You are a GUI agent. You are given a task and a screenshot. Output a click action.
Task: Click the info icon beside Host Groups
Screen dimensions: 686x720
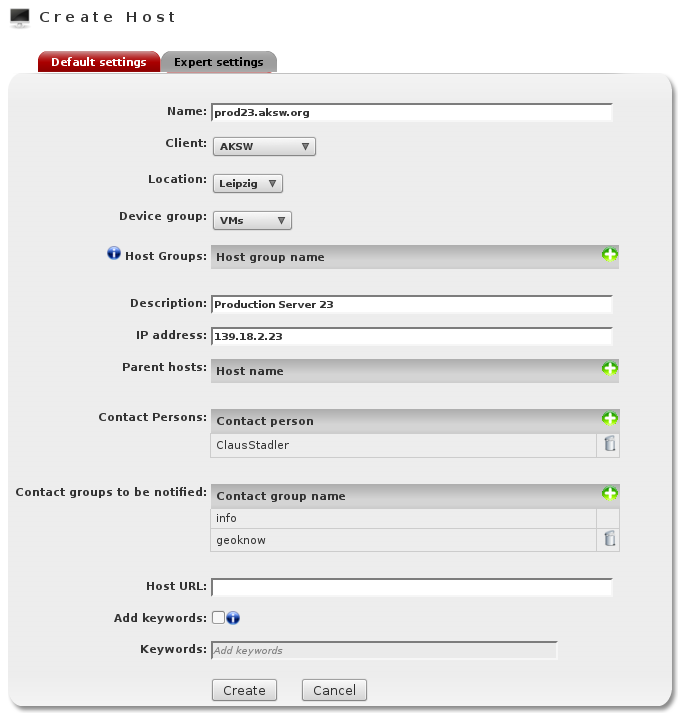click(x=114, y=255)
